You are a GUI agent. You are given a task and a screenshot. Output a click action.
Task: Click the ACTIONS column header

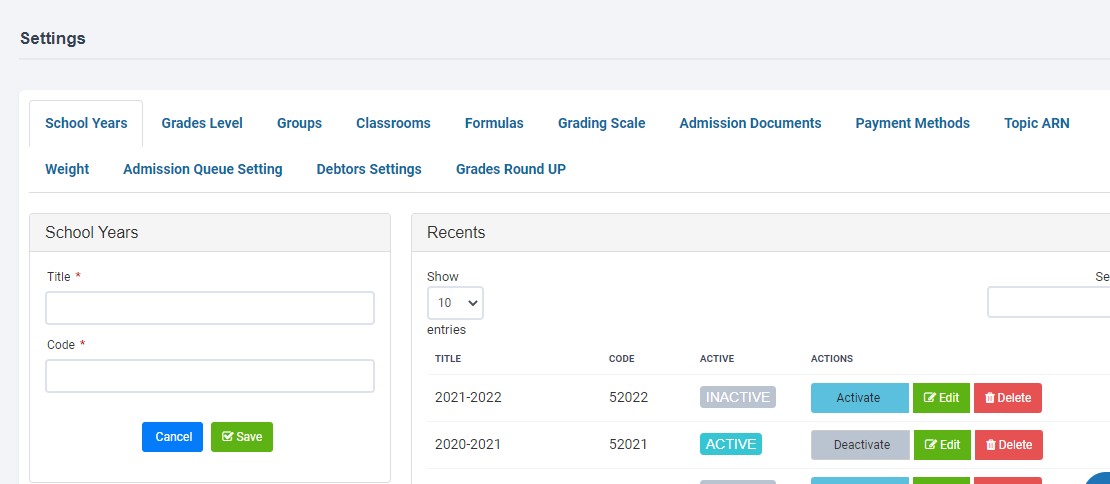pos(832,359)
